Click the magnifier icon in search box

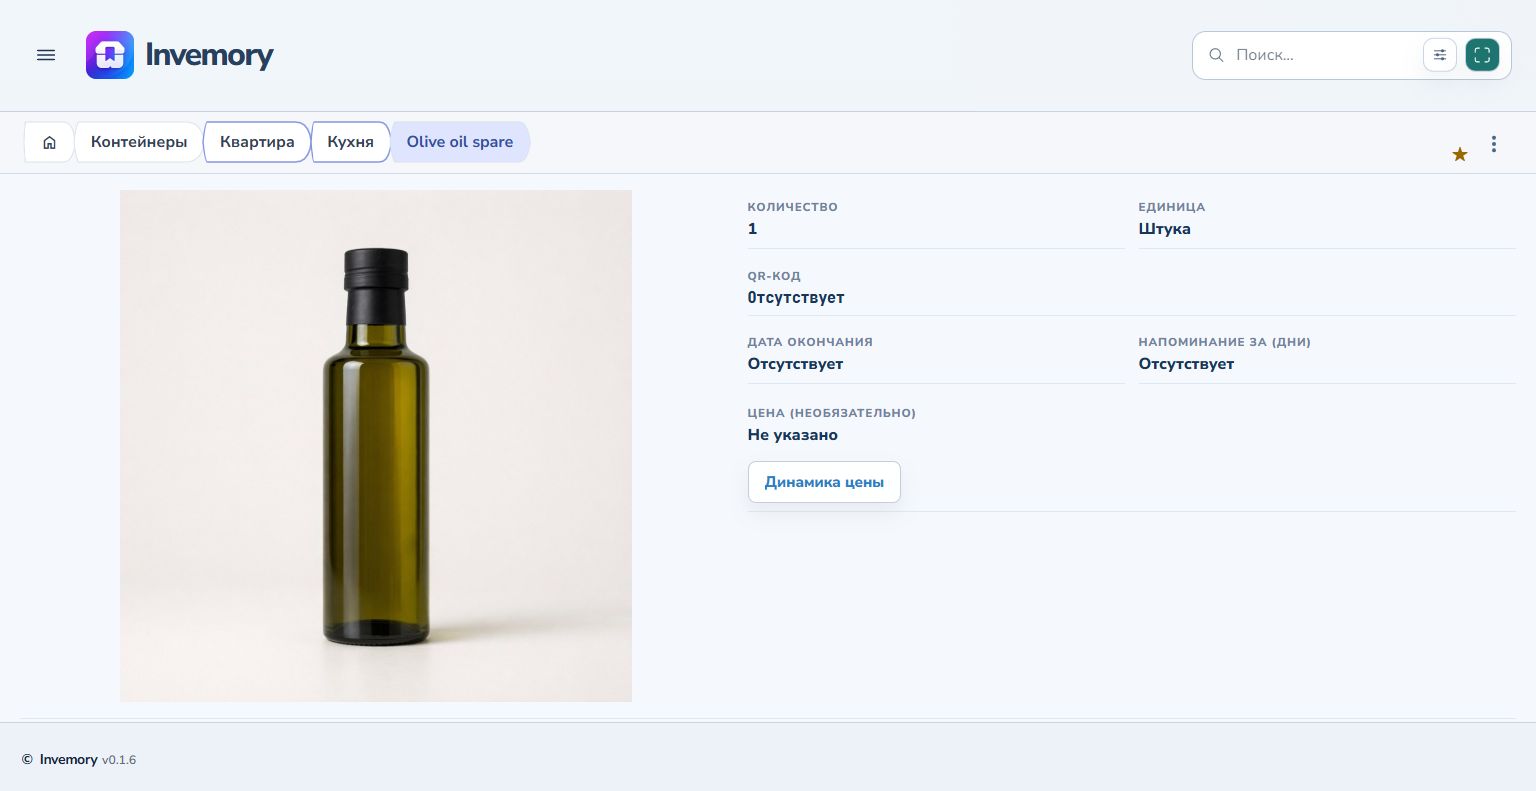1216,55
